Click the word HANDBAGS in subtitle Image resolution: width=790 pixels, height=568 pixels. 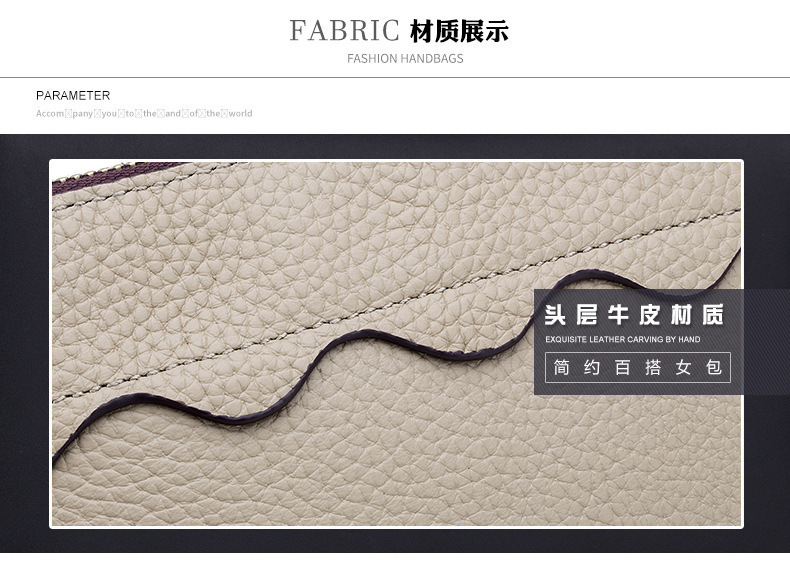tap(432, 59)
